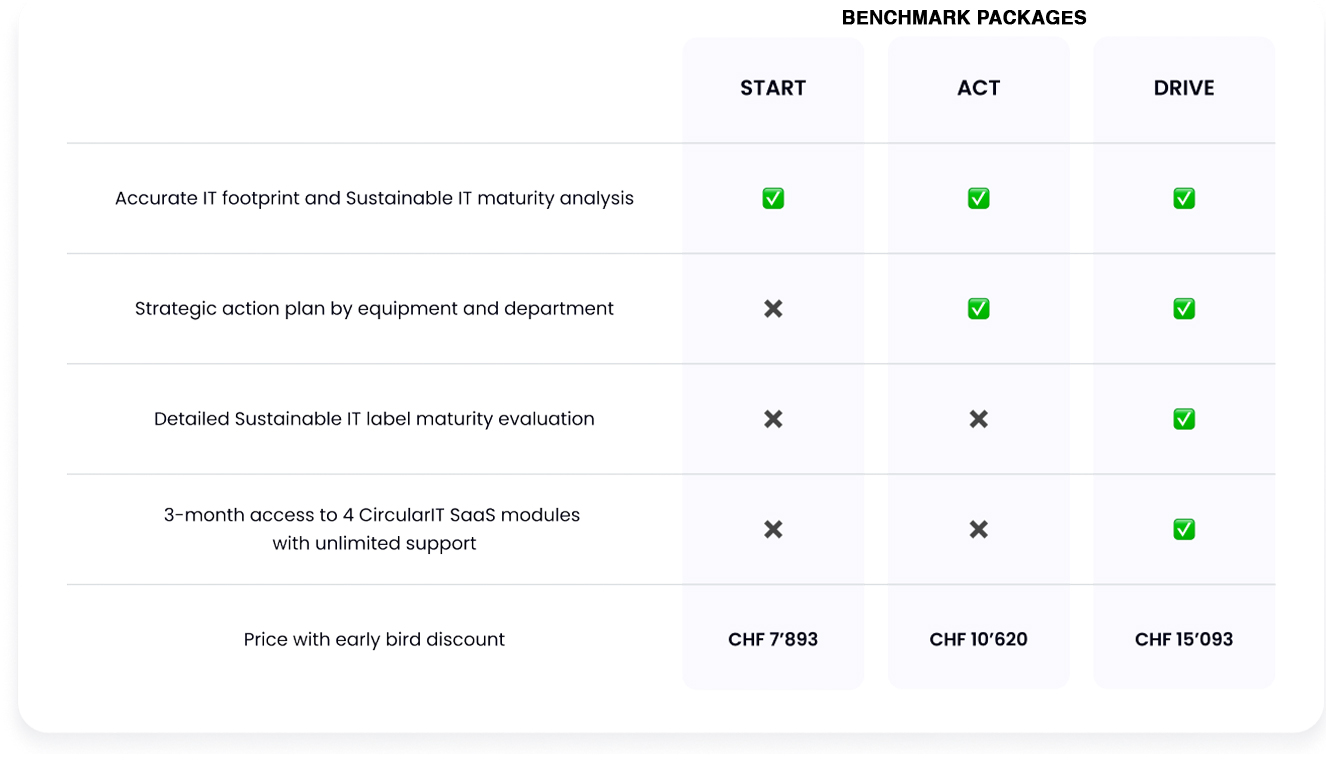
Task: Click the DRIVE checkmark for CircularIT SaaS modules
Action: tap(1184, 528)
